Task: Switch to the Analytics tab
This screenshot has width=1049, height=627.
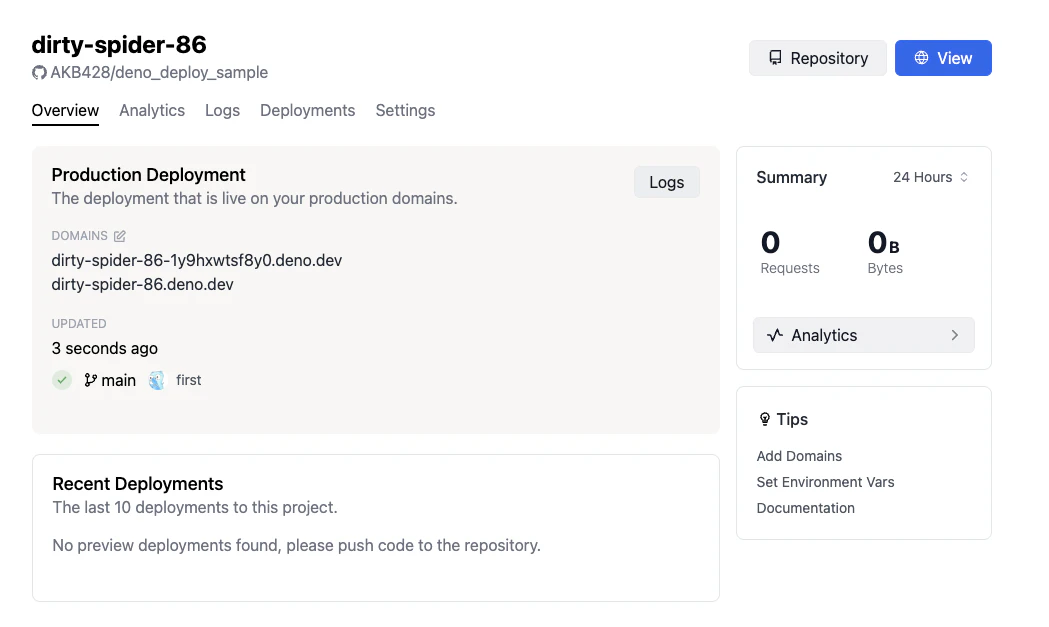Action: (152, 110)
